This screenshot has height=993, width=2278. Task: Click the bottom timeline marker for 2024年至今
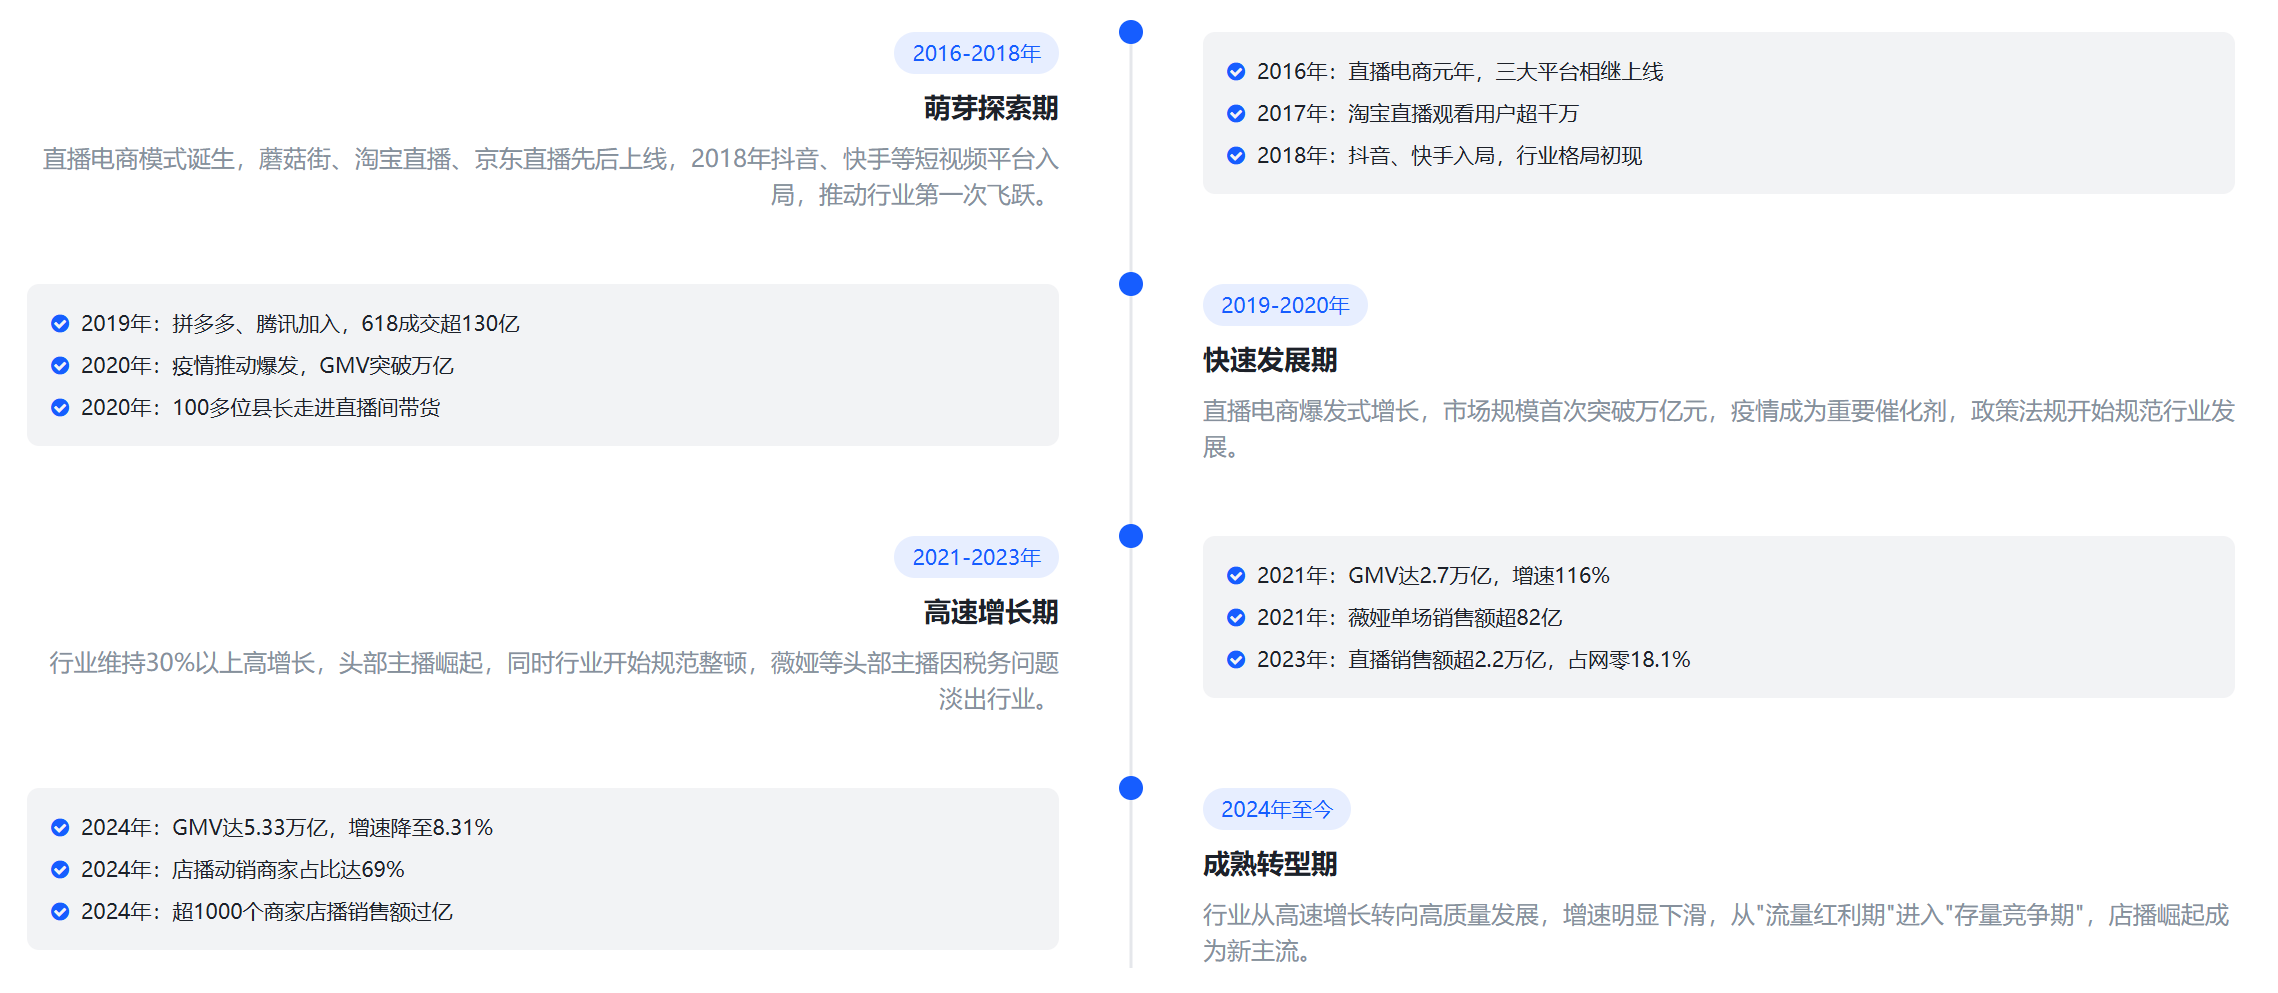[1130, 789]
